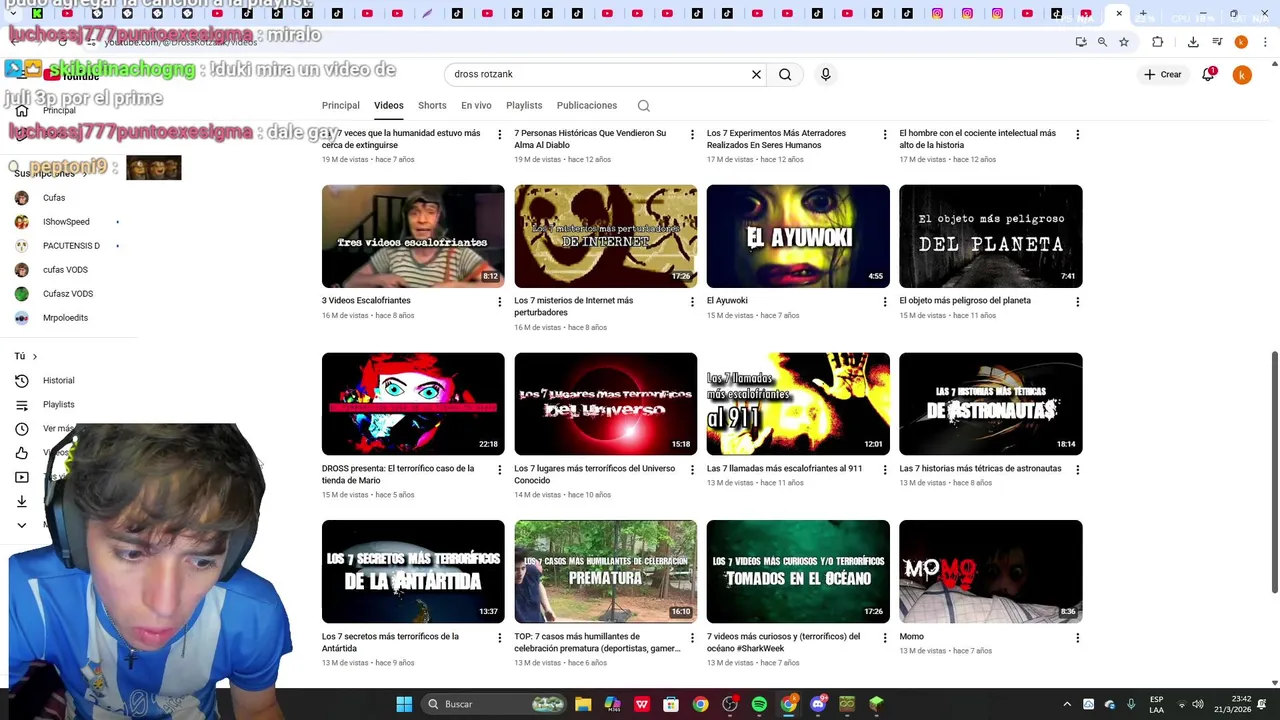Open Mrploedits subscription

click(x=65, y=318)
